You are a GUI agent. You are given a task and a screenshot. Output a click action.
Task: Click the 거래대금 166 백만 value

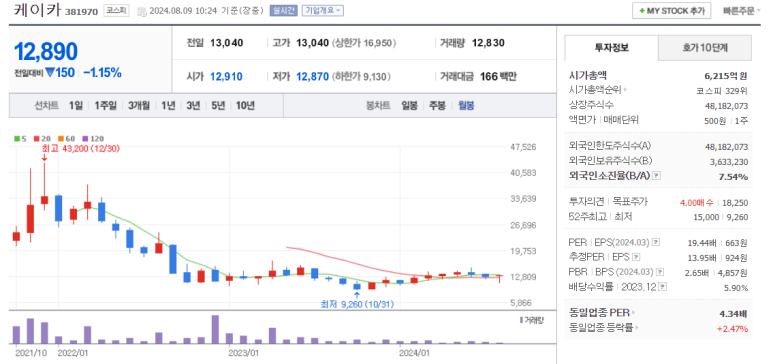(498, 76)
